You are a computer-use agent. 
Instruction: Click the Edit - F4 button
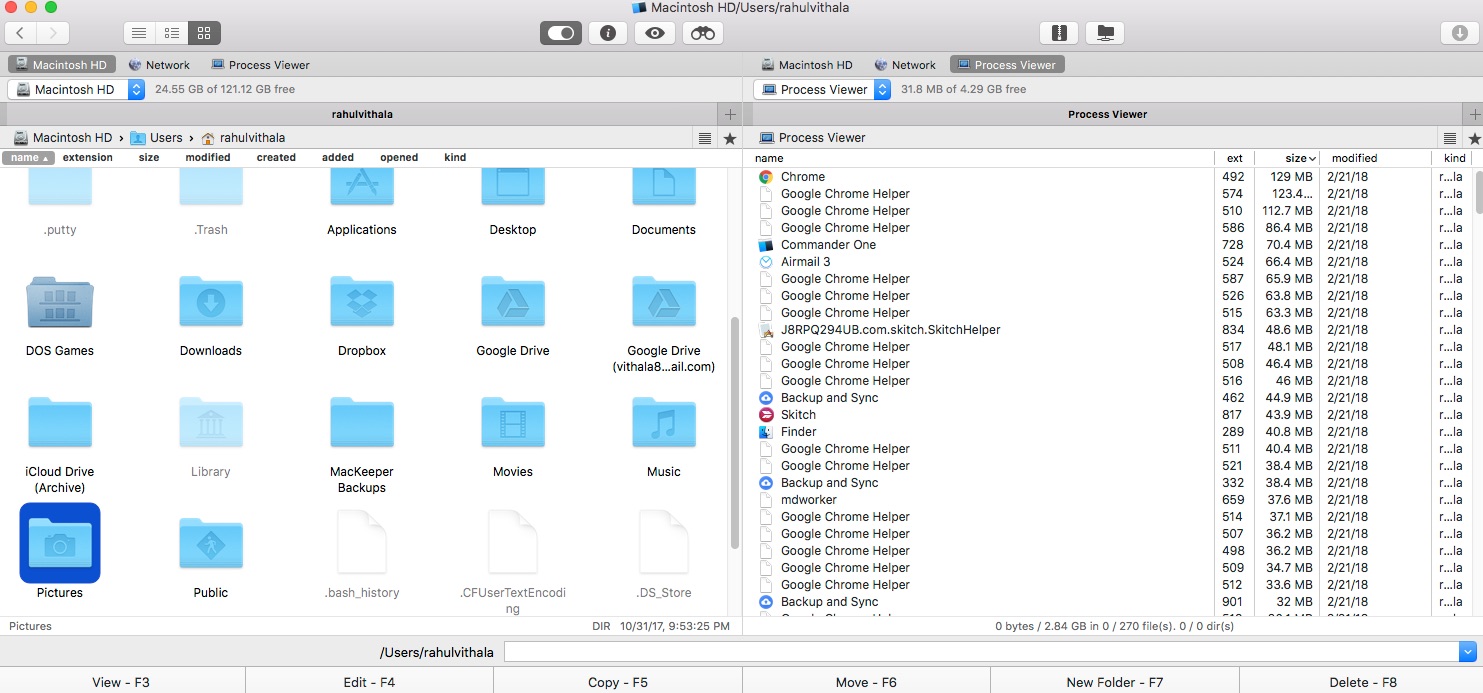pos(369,682)
